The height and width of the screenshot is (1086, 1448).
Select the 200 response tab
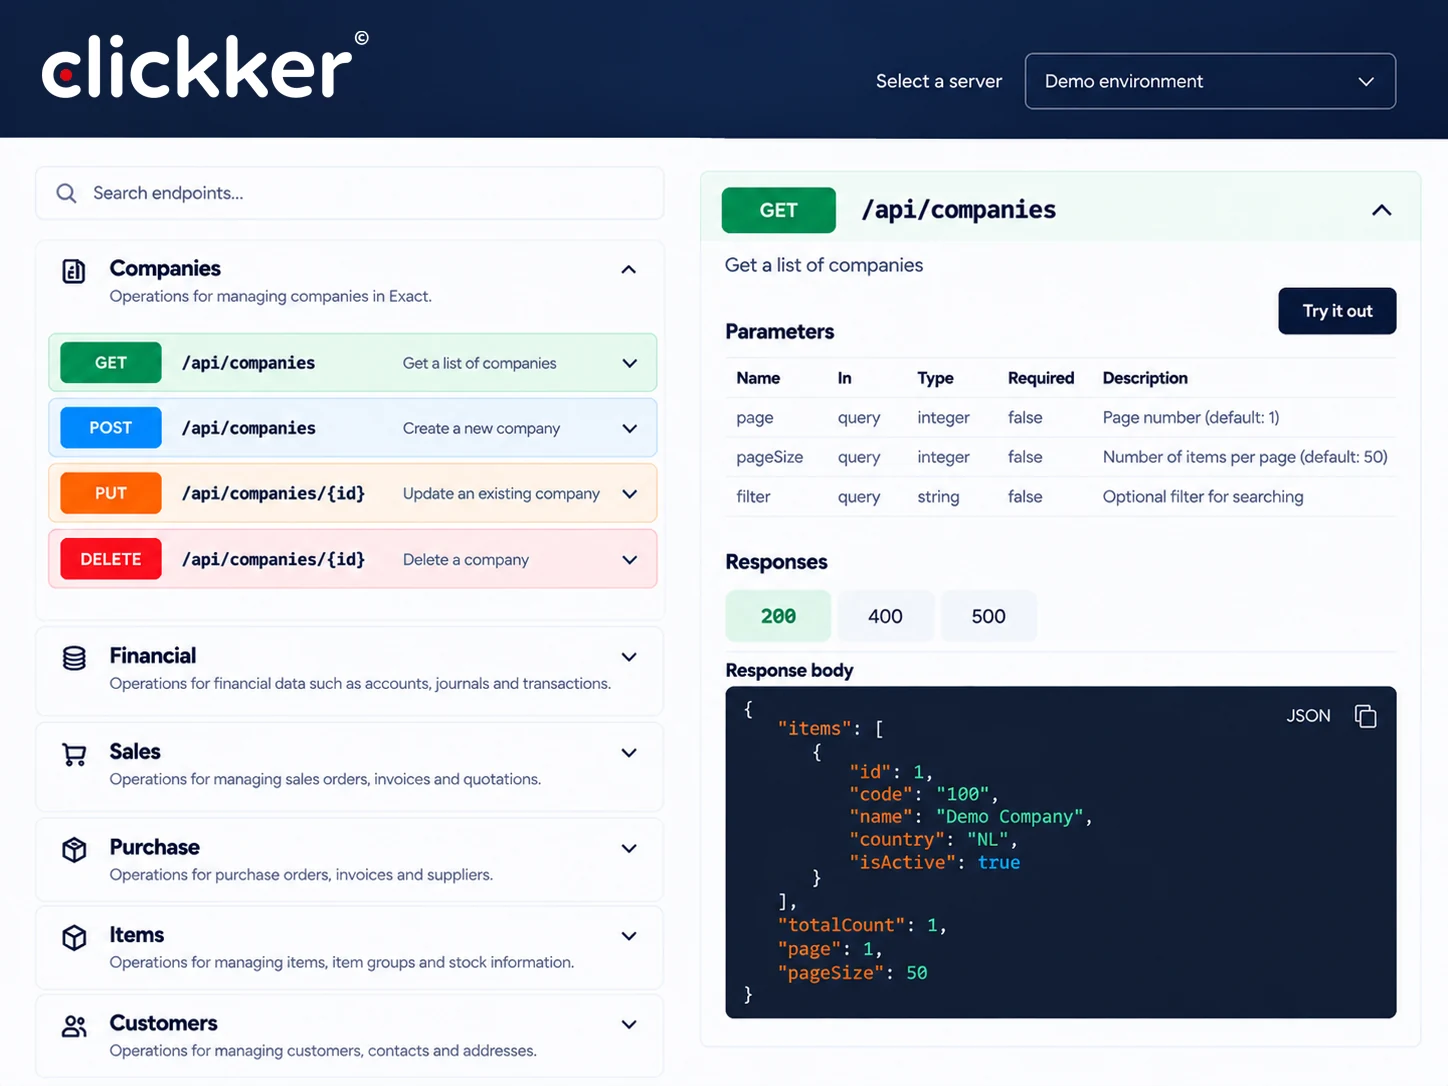(x=778, y=616)
